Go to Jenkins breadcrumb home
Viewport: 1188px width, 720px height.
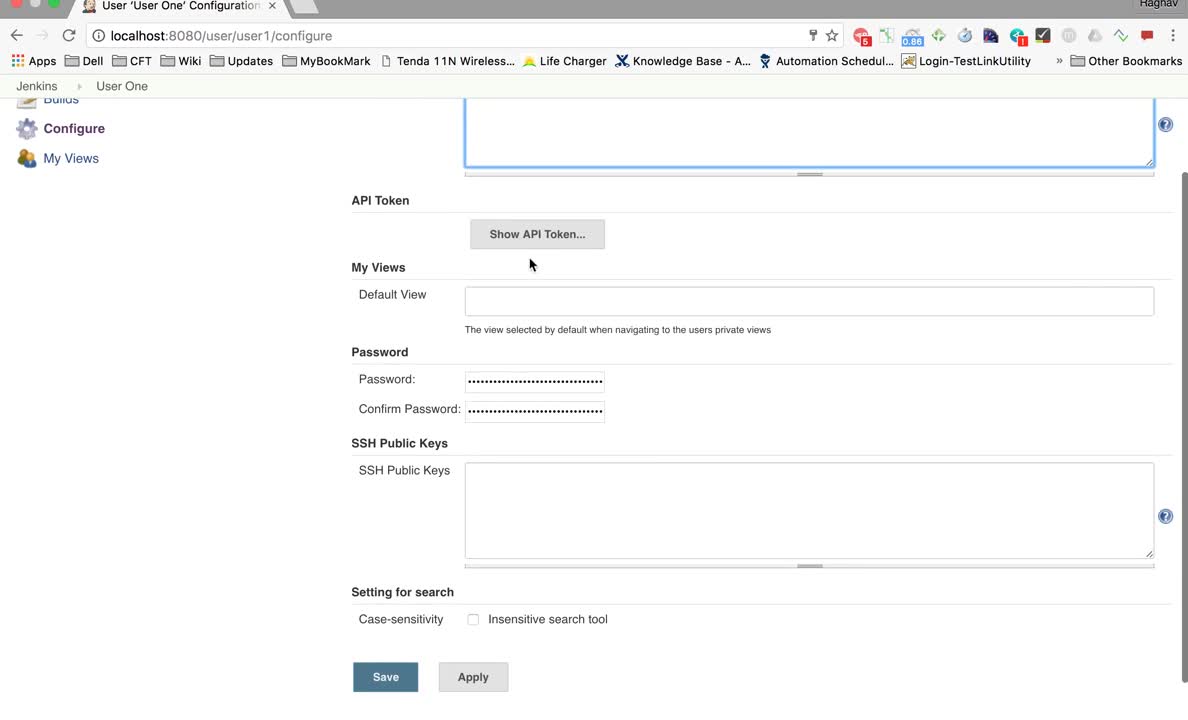[x=37, y=86]
